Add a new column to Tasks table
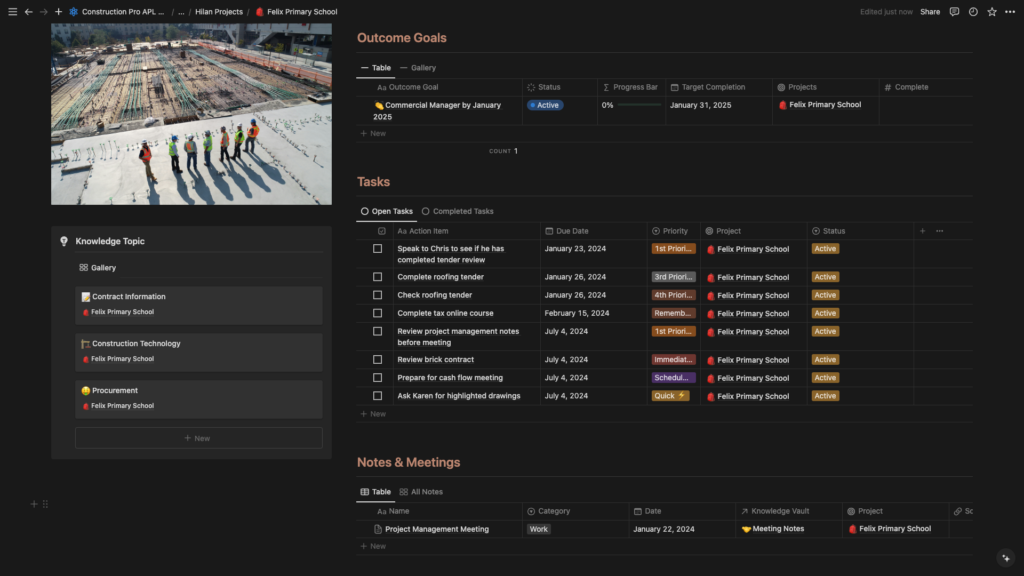This screenshot has height=576, width=1024. (x=922, y=231)
